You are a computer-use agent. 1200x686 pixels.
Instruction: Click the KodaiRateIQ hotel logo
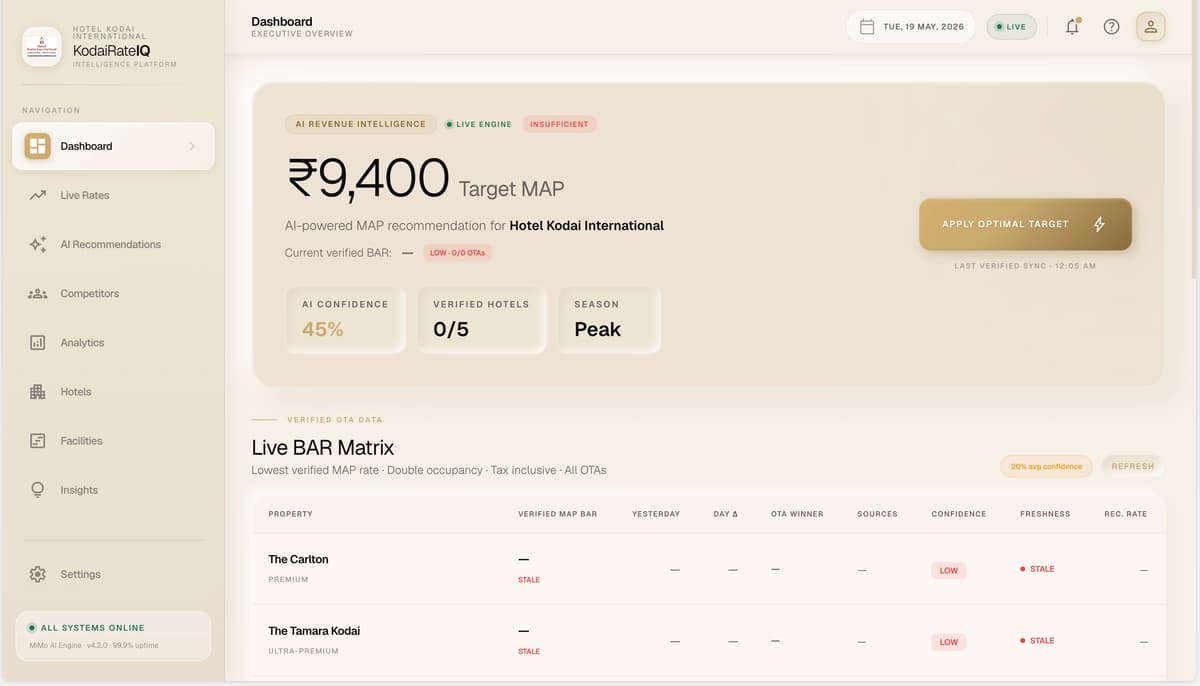tap(42, 47)
